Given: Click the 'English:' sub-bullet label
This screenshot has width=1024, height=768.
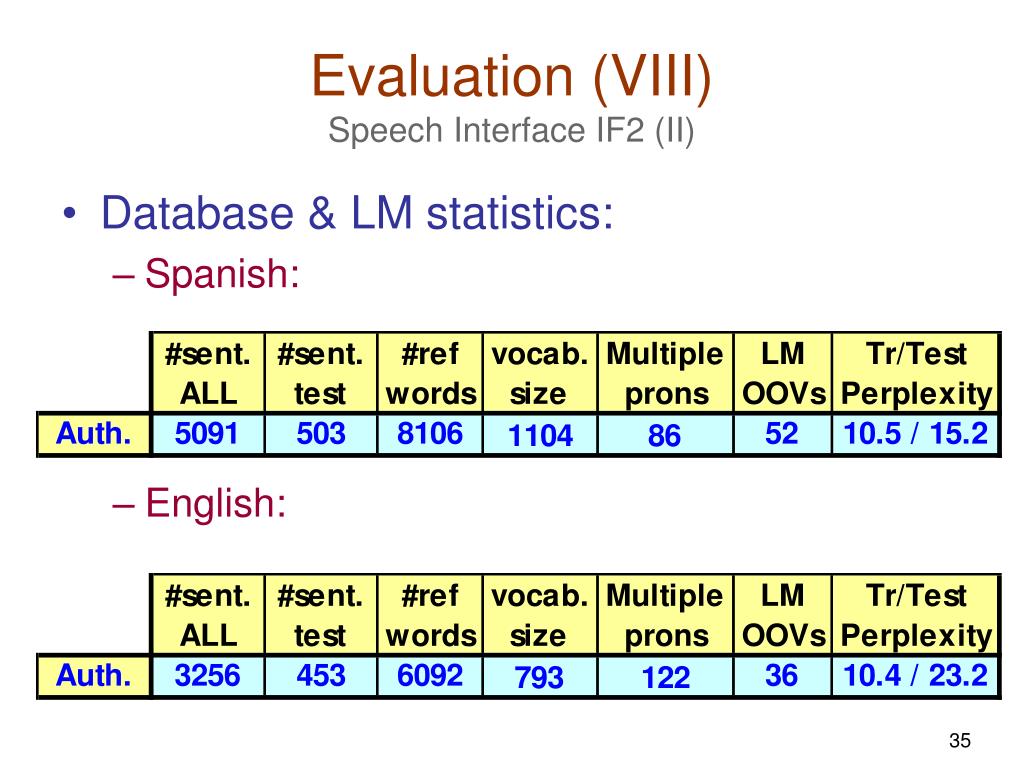Looking at the screenshot, I should [216, 503].
